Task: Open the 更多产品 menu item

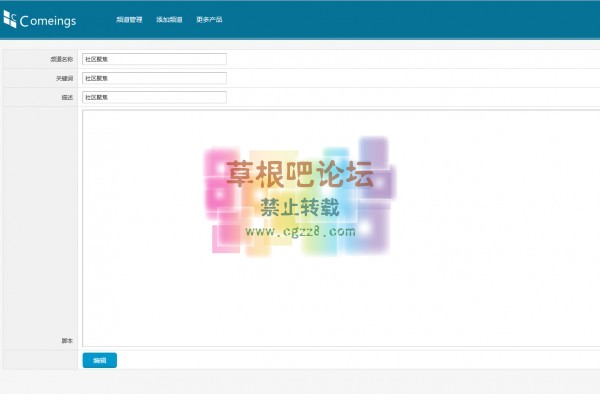Action: click(209, 20)
